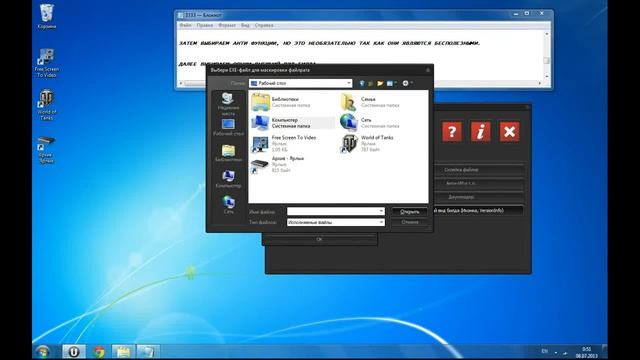Viewport: 640px width, 360px height.
Task: Click Склейка файлов button in builder window
Action: [461, 170]
